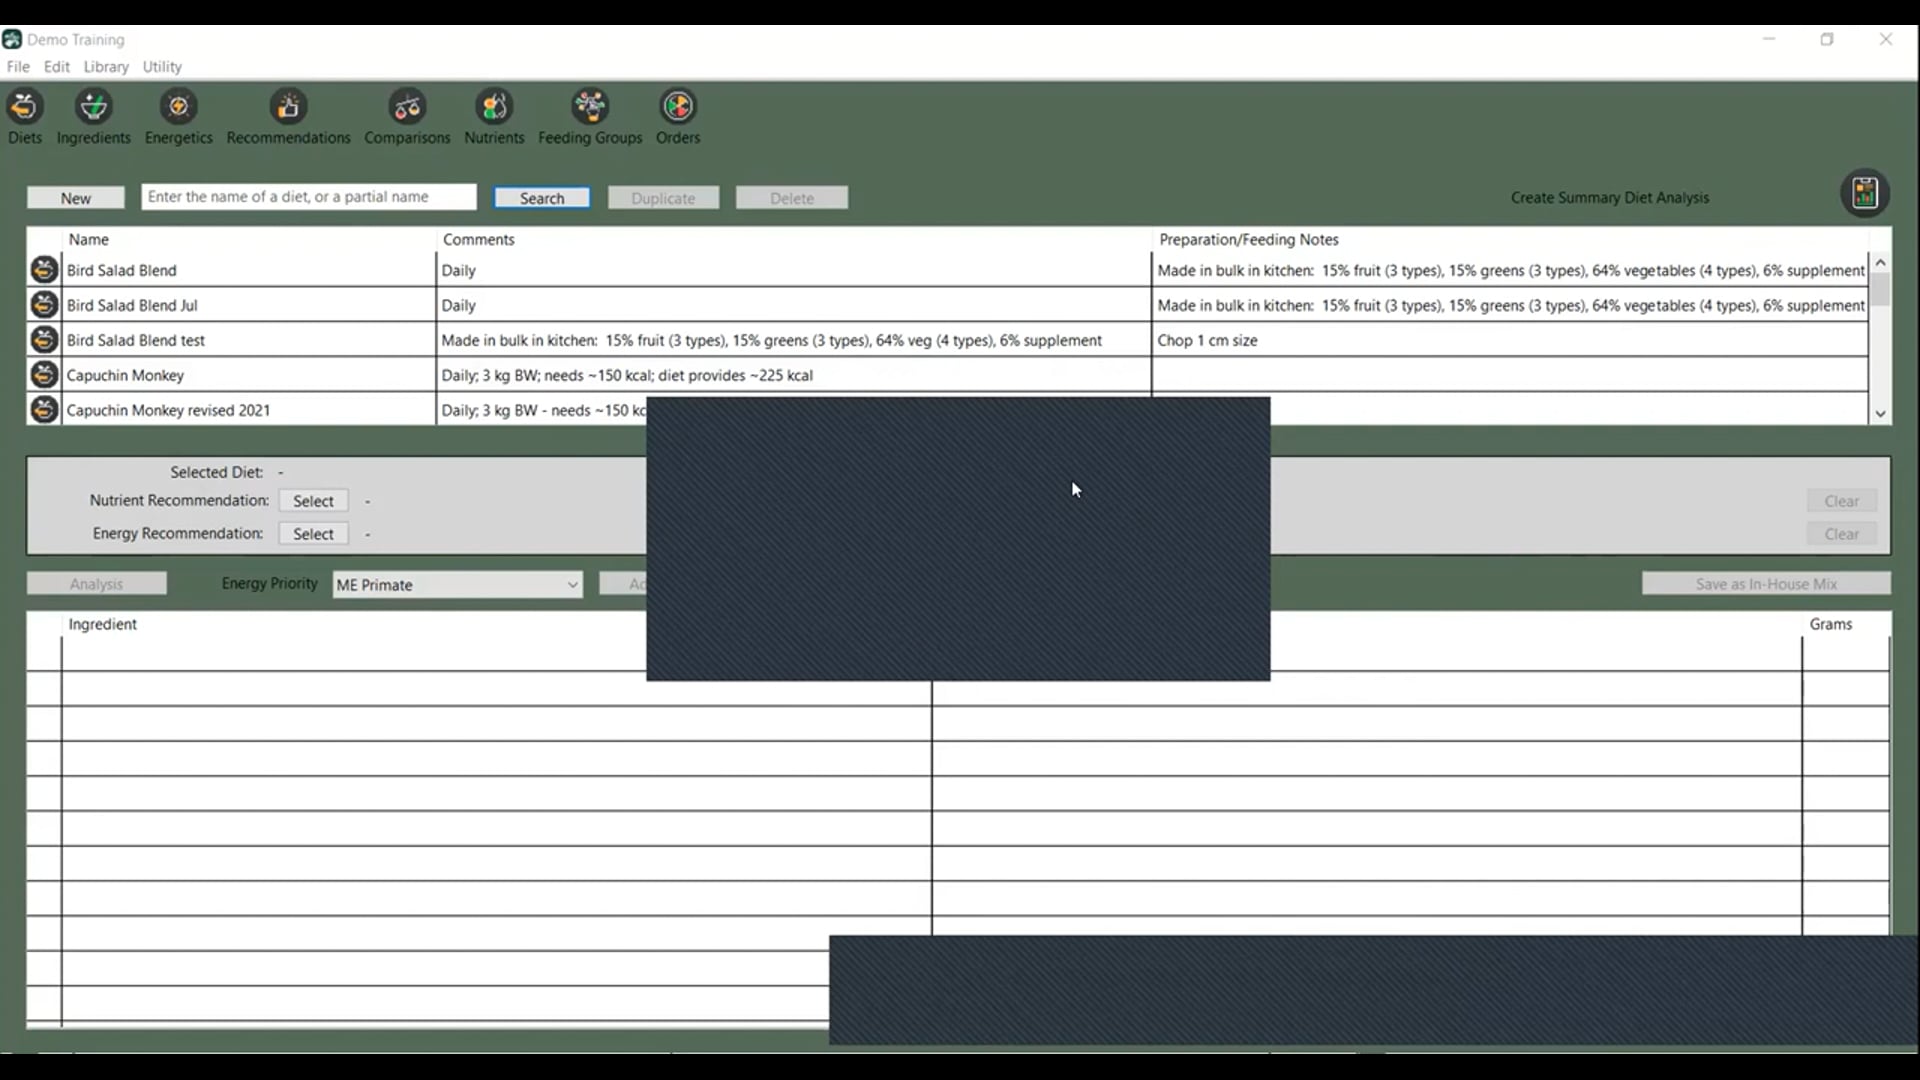The image size is (1920, 1080).
Task: Open the Library menu
Action: 106,67
